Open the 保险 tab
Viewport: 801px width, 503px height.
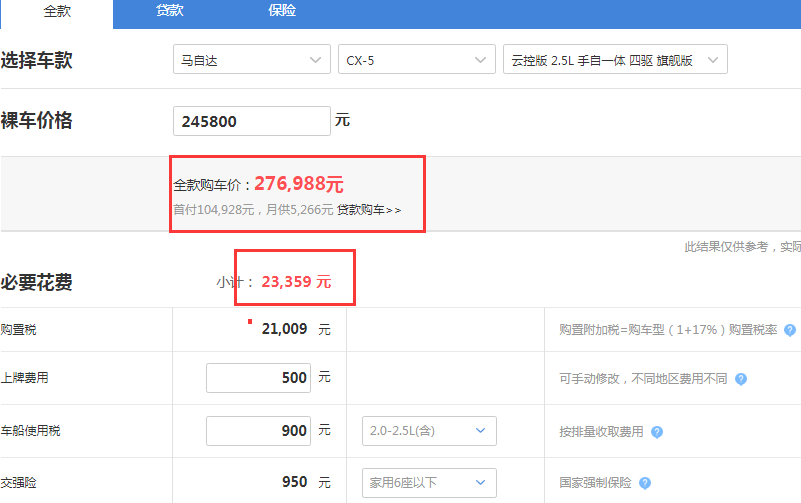coord(282,10)
